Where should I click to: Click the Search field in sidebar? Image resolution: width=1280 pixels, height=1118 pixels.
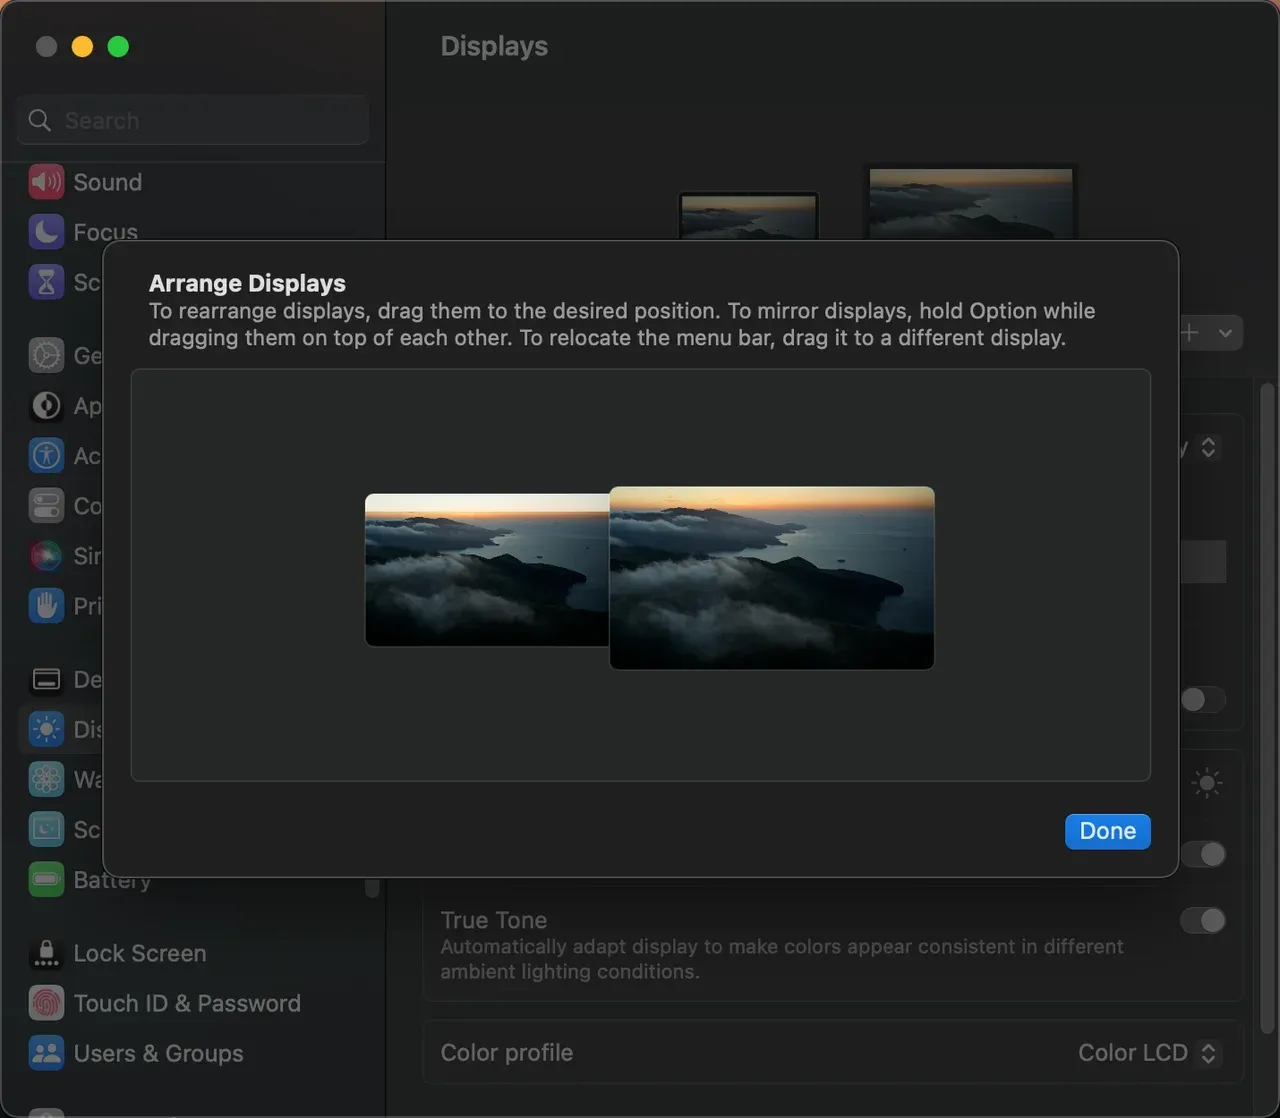tap(193, 120)
